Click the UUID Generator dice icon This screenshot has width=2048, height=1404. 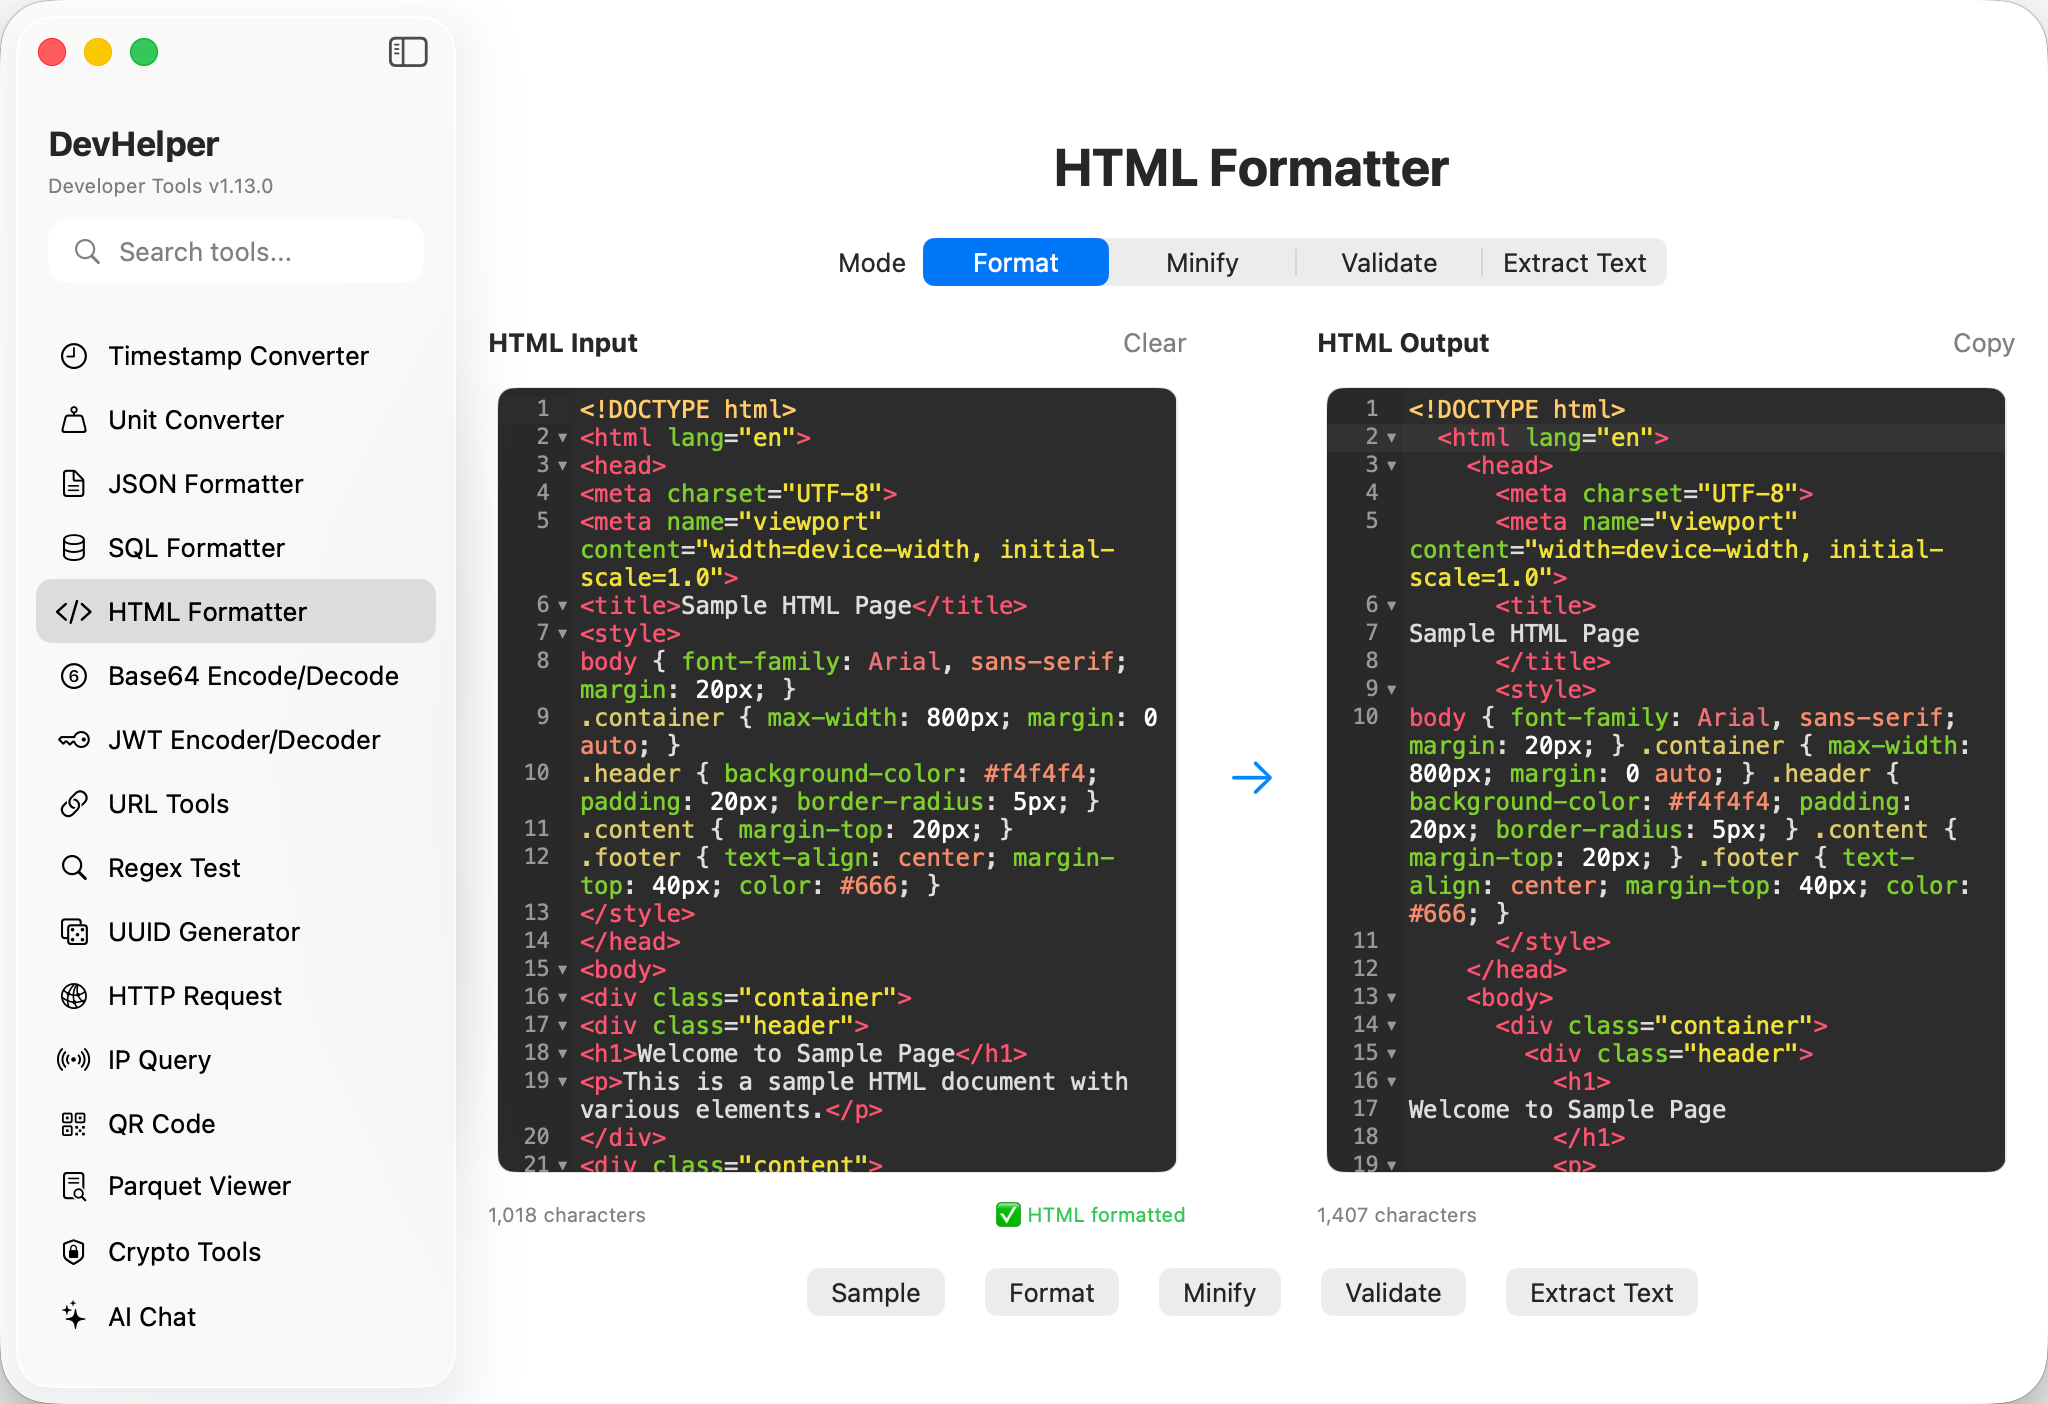pyautogui.click(x=74, y=932)
